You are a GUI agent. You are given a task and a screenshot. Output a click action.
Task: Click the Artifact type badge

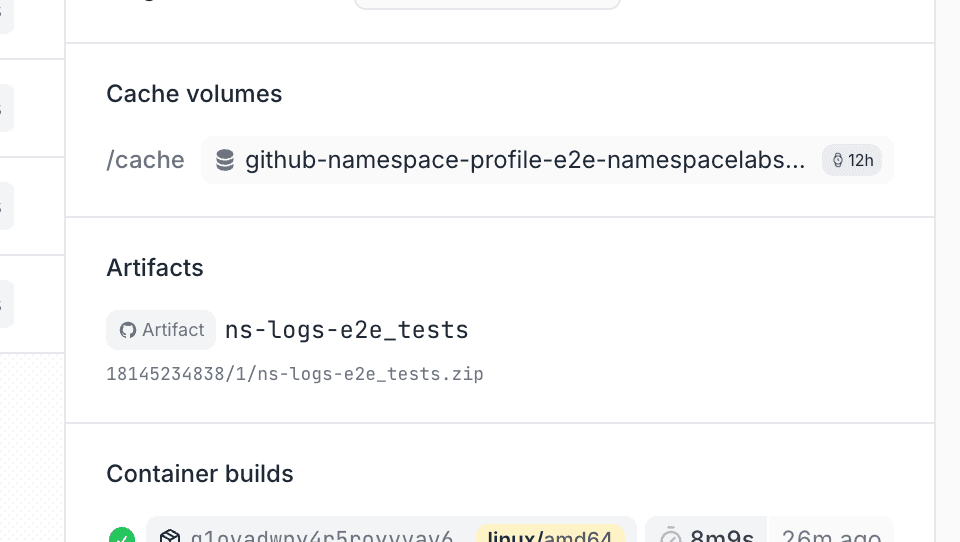click(x=161, y=330)
